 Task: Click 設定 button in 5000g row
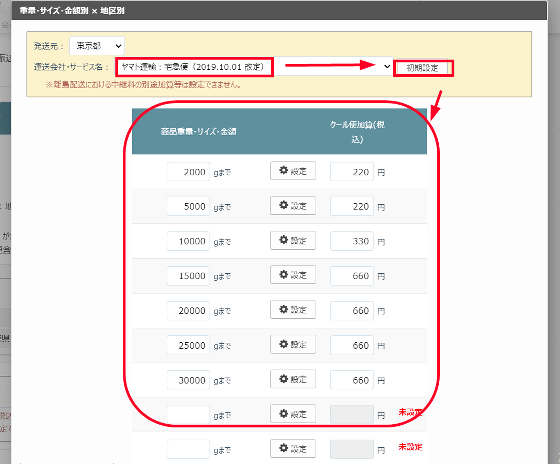[x=293, y=205]
